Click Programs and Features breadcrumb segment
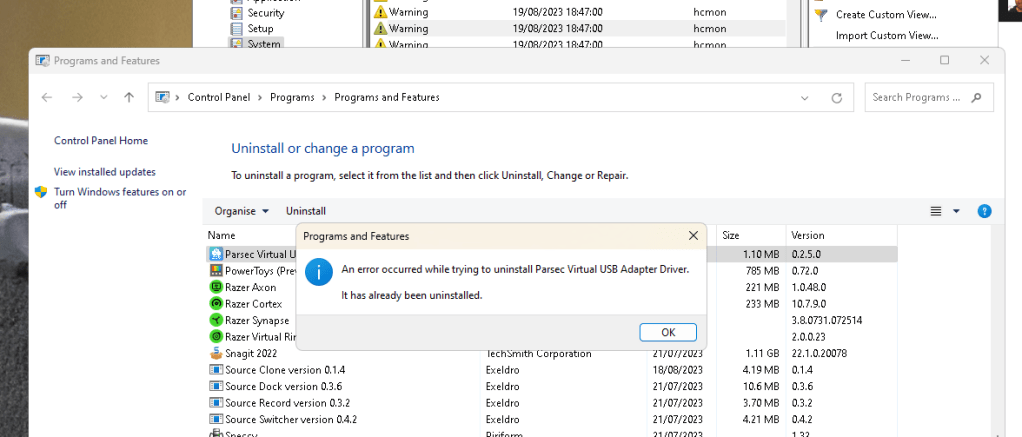 click(387, 97)
